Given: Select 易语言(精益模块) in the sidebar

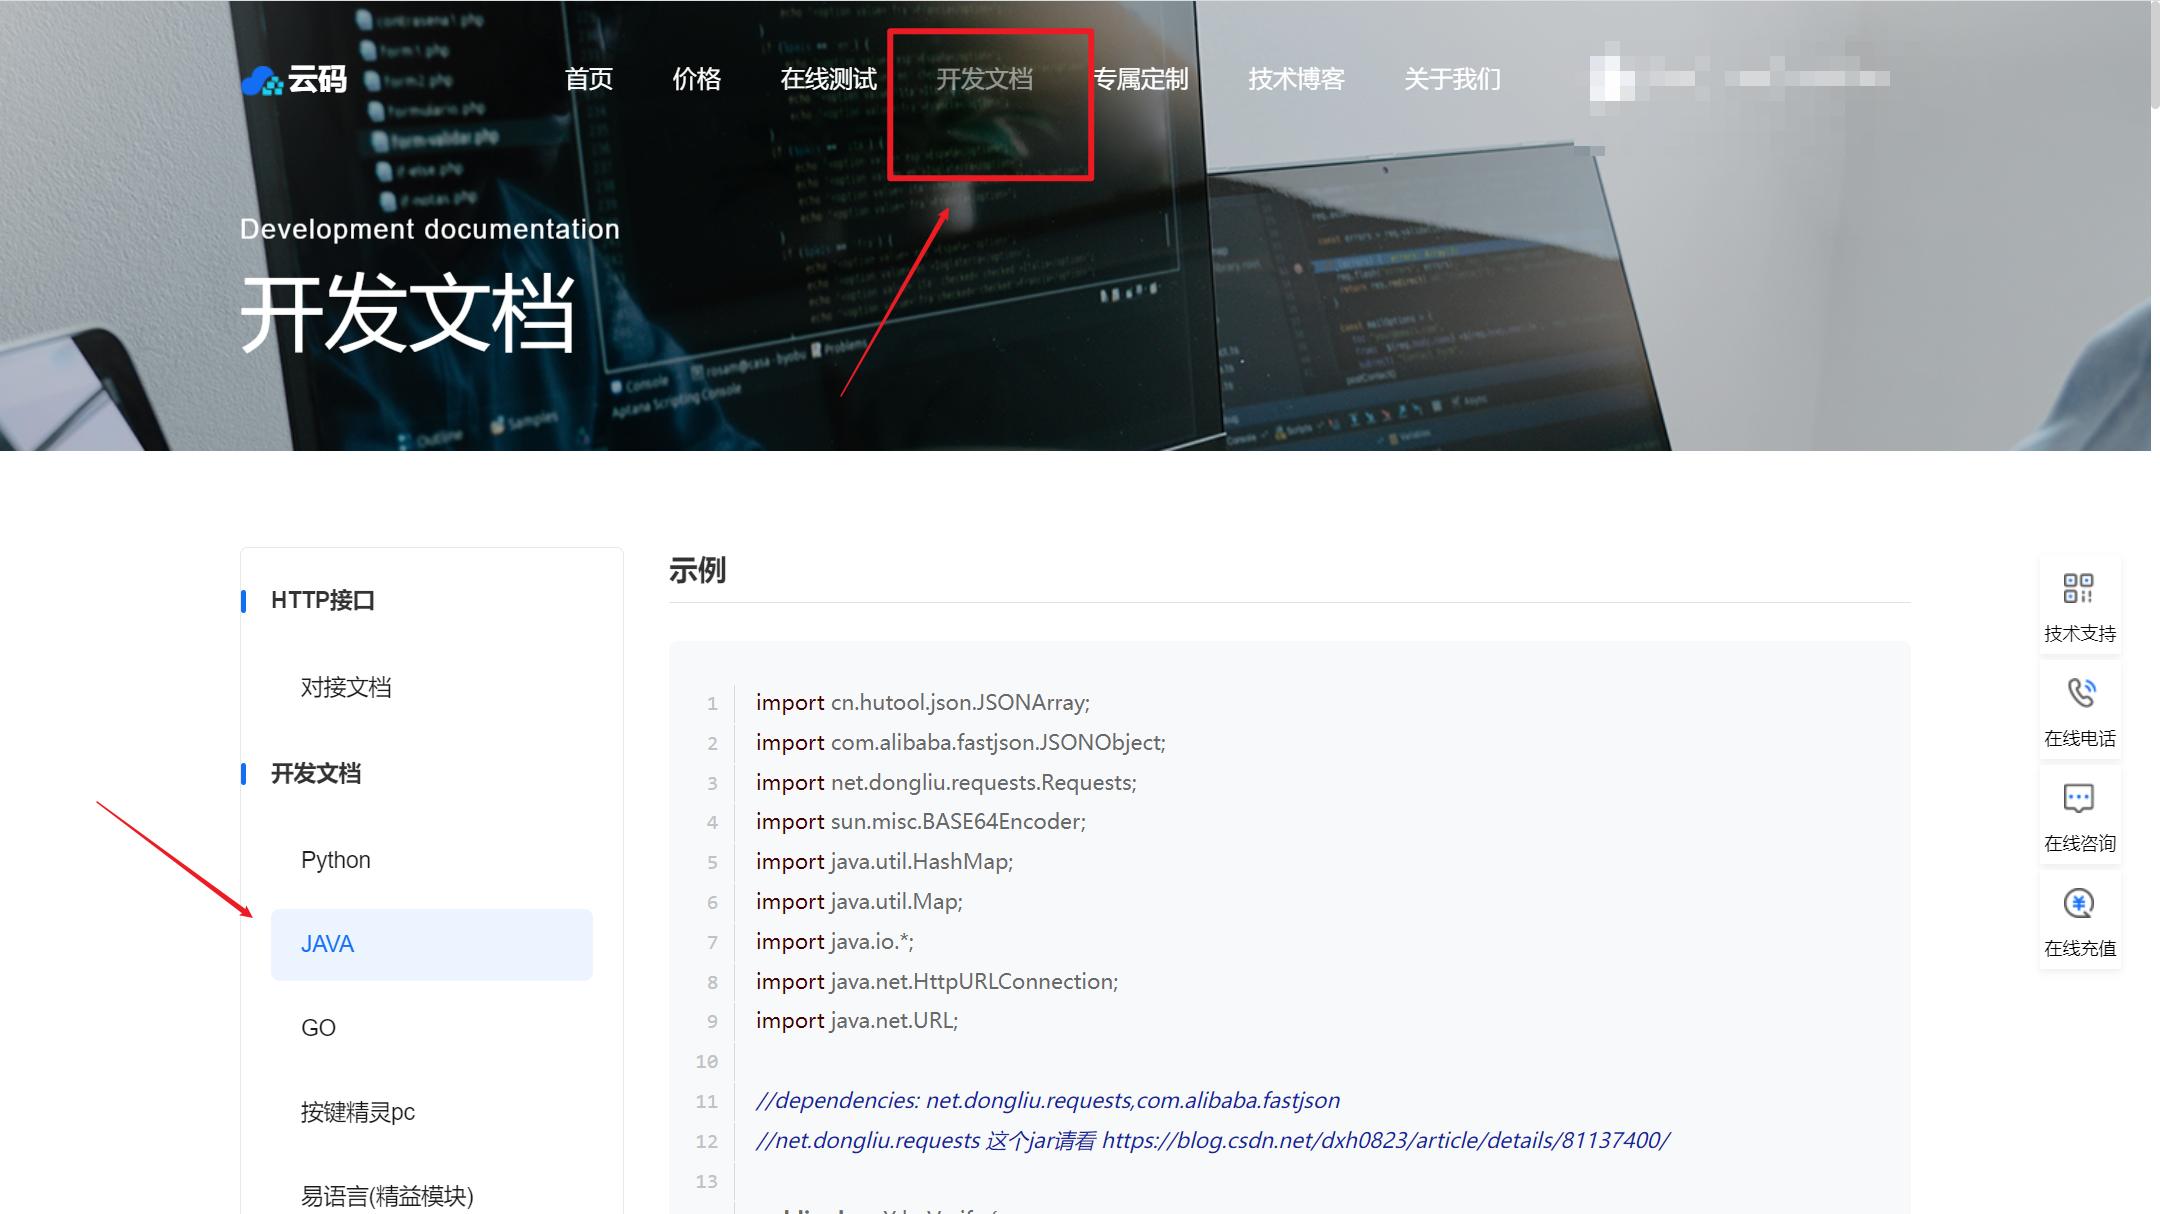Looking at the screenshot, I should (387, 1196).
